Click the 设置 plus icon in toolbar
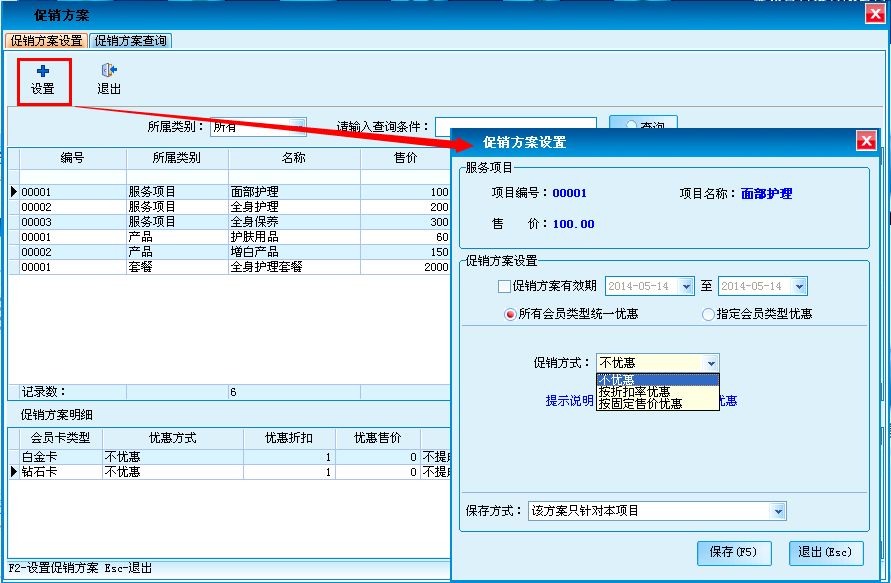 (x=43, y=71)
